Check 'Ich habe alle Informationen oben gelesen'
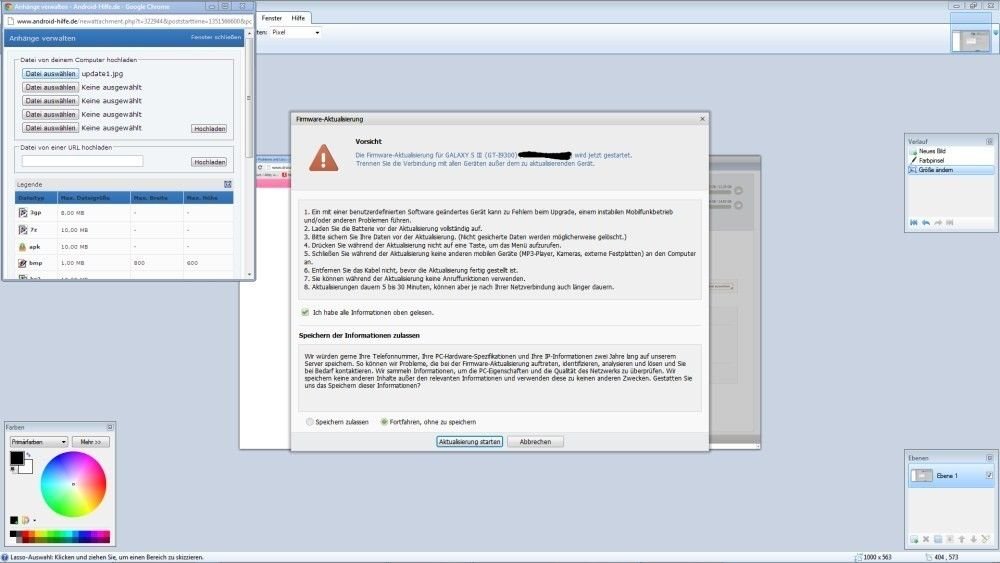1000x563 pixels. tap(305, 312)
